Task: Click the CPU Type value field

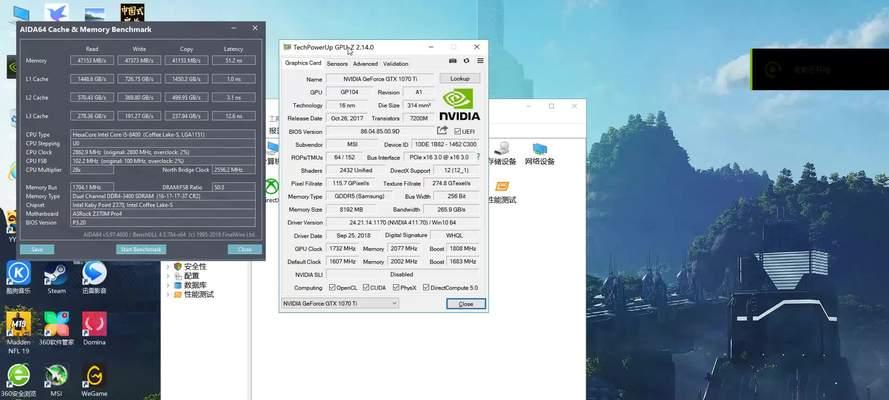Action: pyautogui.click(x=163, y=135)
